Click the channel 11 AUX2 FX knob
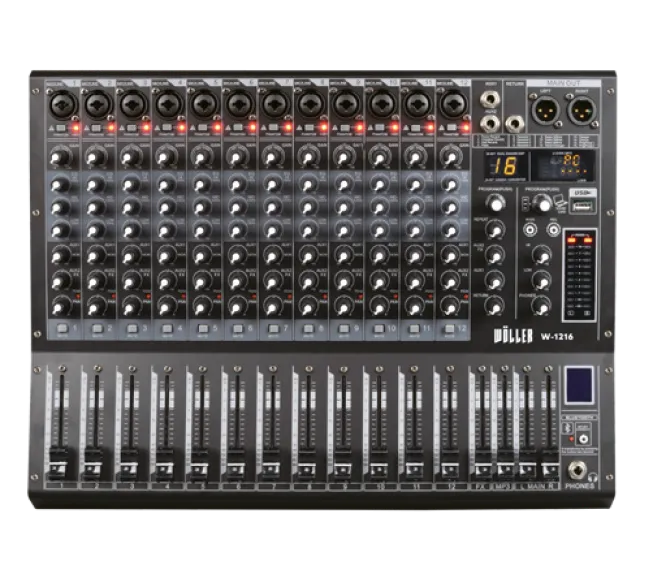This screenshot has width=653, height=587. (x=415, y=281)
